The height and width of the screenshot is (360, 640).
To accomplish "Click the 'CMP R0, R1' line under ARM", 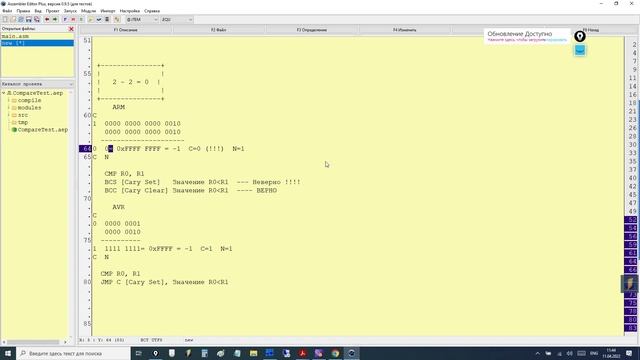I will tap(124, 174).
